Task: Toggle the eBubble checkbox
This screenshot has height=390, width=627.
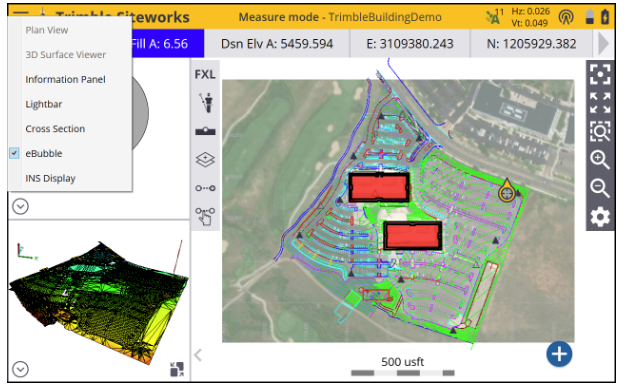Action: 14,153
